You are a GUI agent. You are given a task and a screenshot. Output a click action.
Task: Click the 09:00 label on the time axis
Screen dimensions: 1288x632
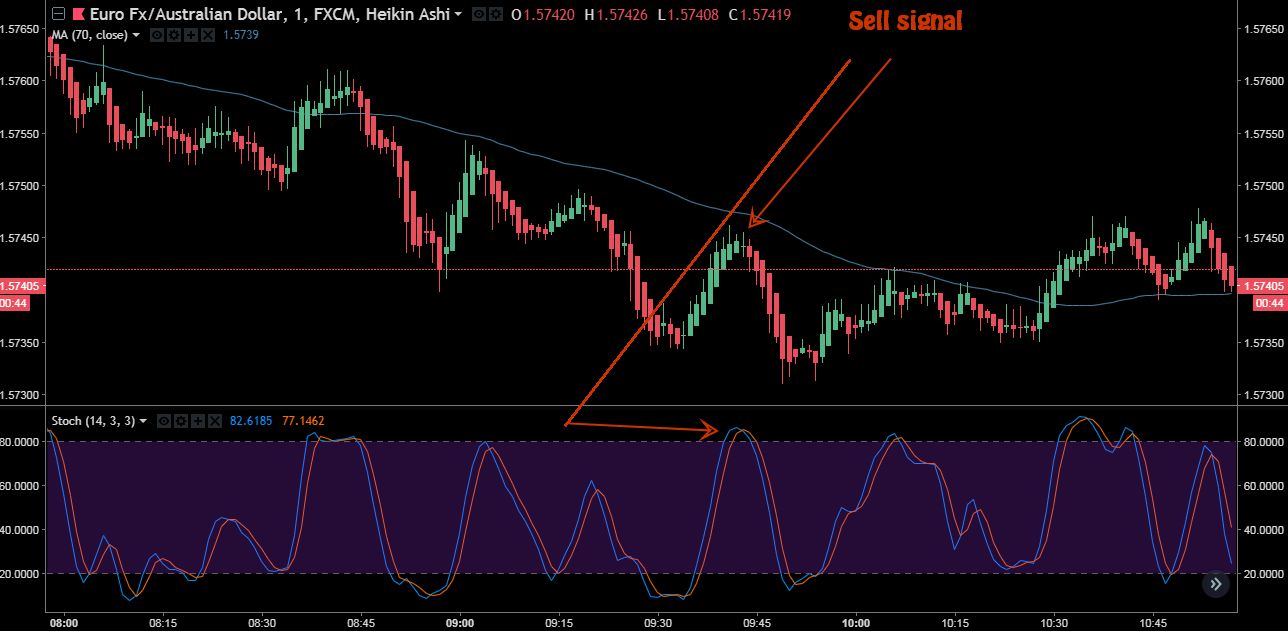460,622
